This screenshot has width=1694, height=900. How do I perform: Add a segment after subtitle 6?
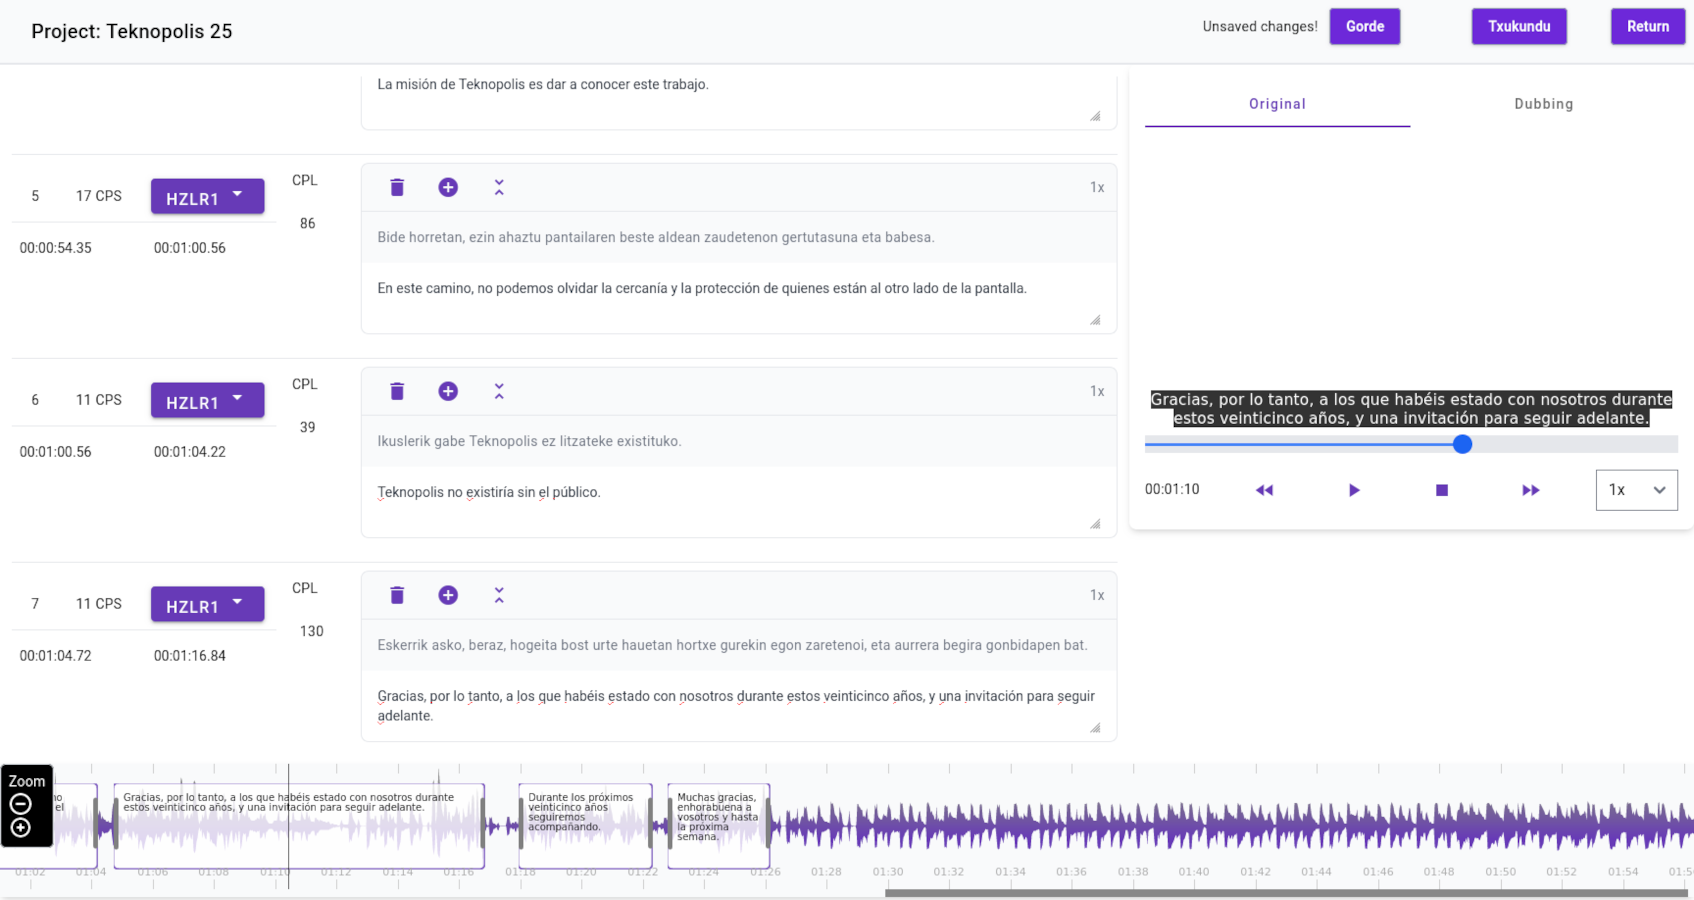448,392
